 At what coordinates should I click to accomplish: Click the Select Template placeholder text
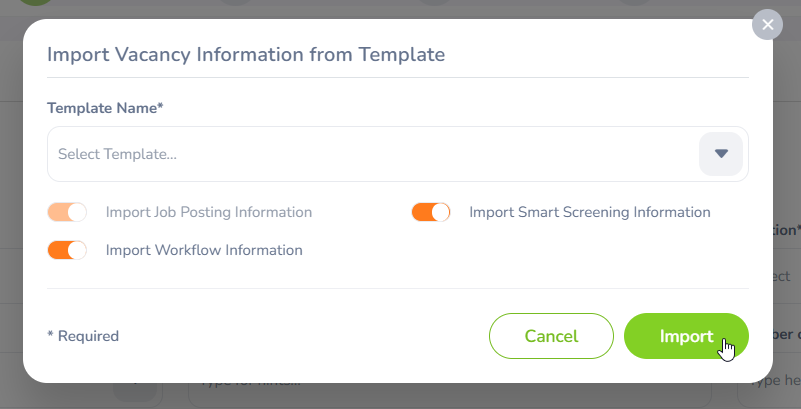(118, 154)
